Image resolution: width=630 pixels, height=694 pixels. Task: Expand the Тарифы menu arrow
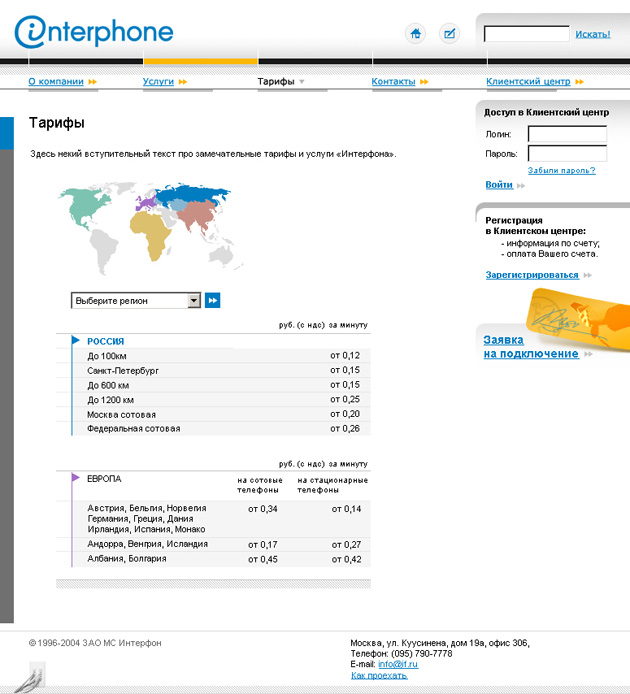302,82
